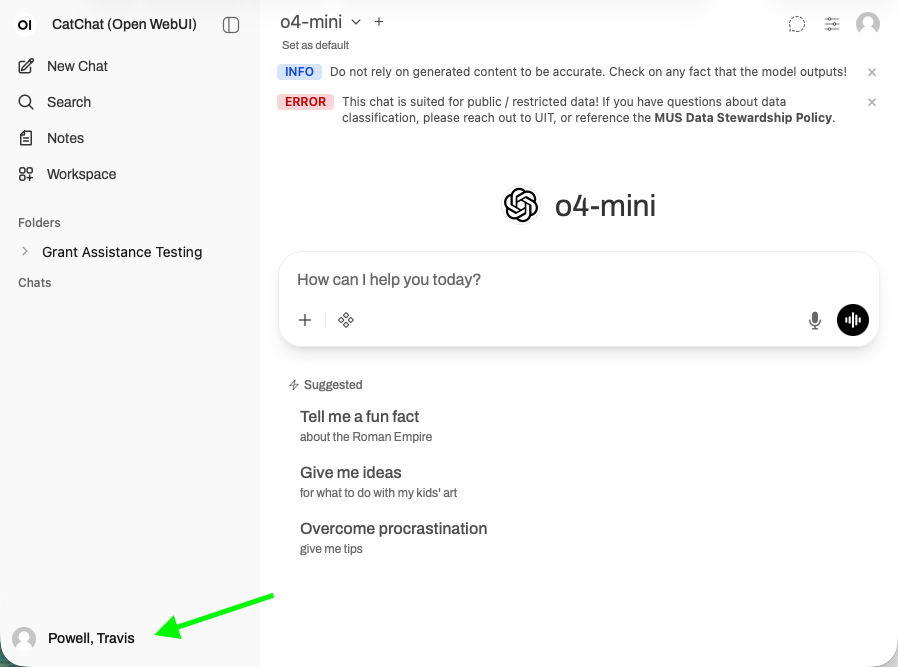Open the chat controls sliders icon

(x=832, y=24)
